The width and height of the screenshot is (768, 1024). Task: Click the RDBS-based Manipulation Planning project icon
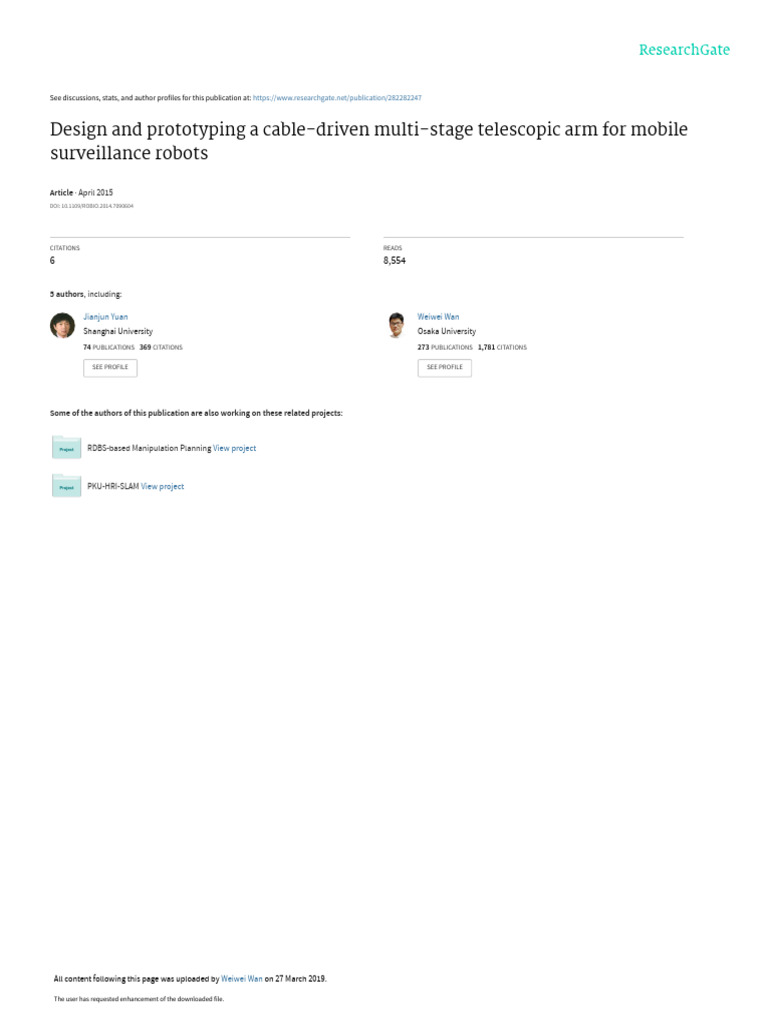(x=66, y=449)
